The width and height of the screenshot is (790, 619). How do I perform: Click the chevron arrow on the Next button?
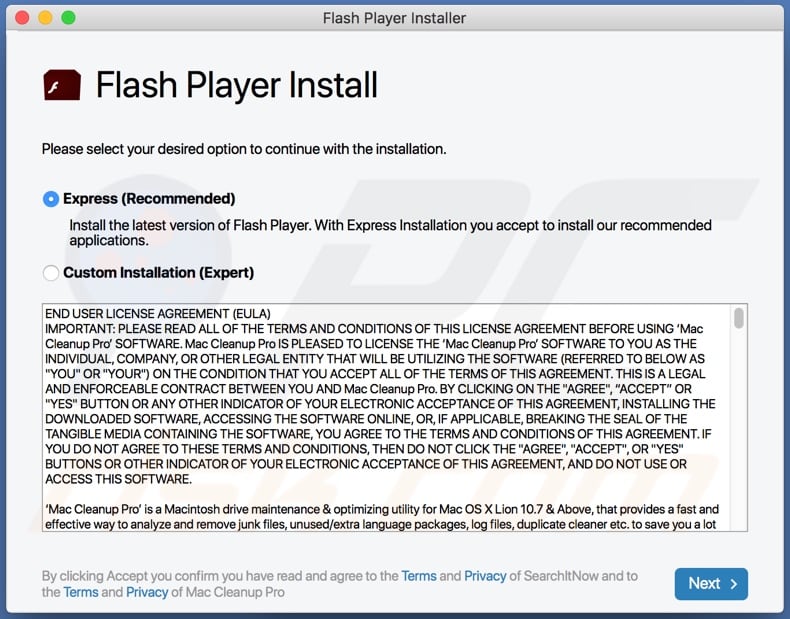tap(733, 583)
